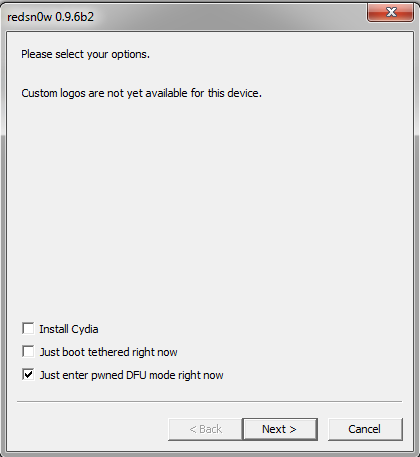Screen dimensions: 420x457
Task: Click the greyed-out < Back button
Action: click(205, 429)
